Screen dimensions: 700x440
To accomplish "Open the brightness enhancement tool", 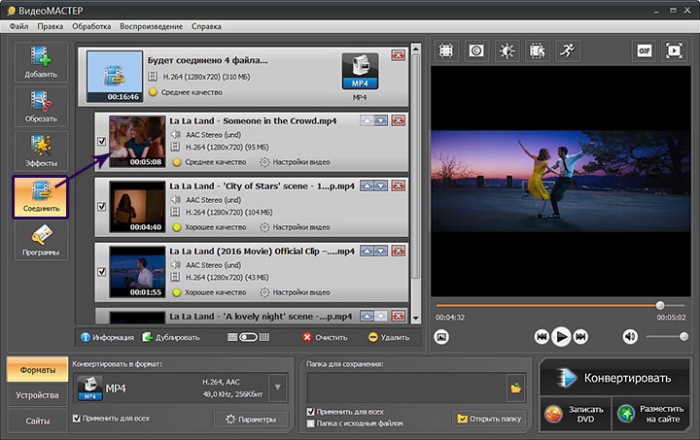I will pos(507,49).
